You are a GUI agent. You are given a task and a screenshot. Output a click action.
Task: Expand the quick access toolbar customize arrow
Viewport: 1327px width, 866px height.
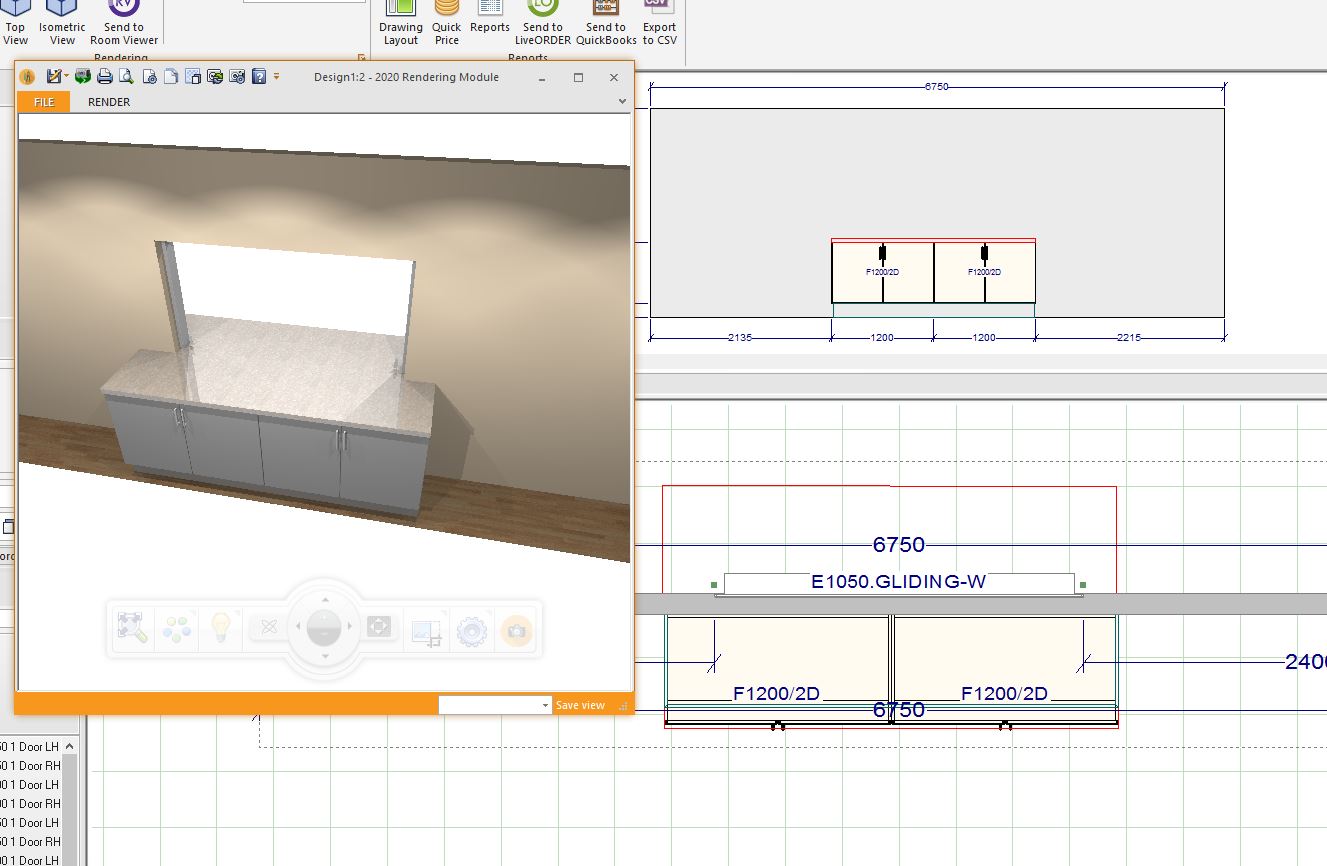(277, 77)
